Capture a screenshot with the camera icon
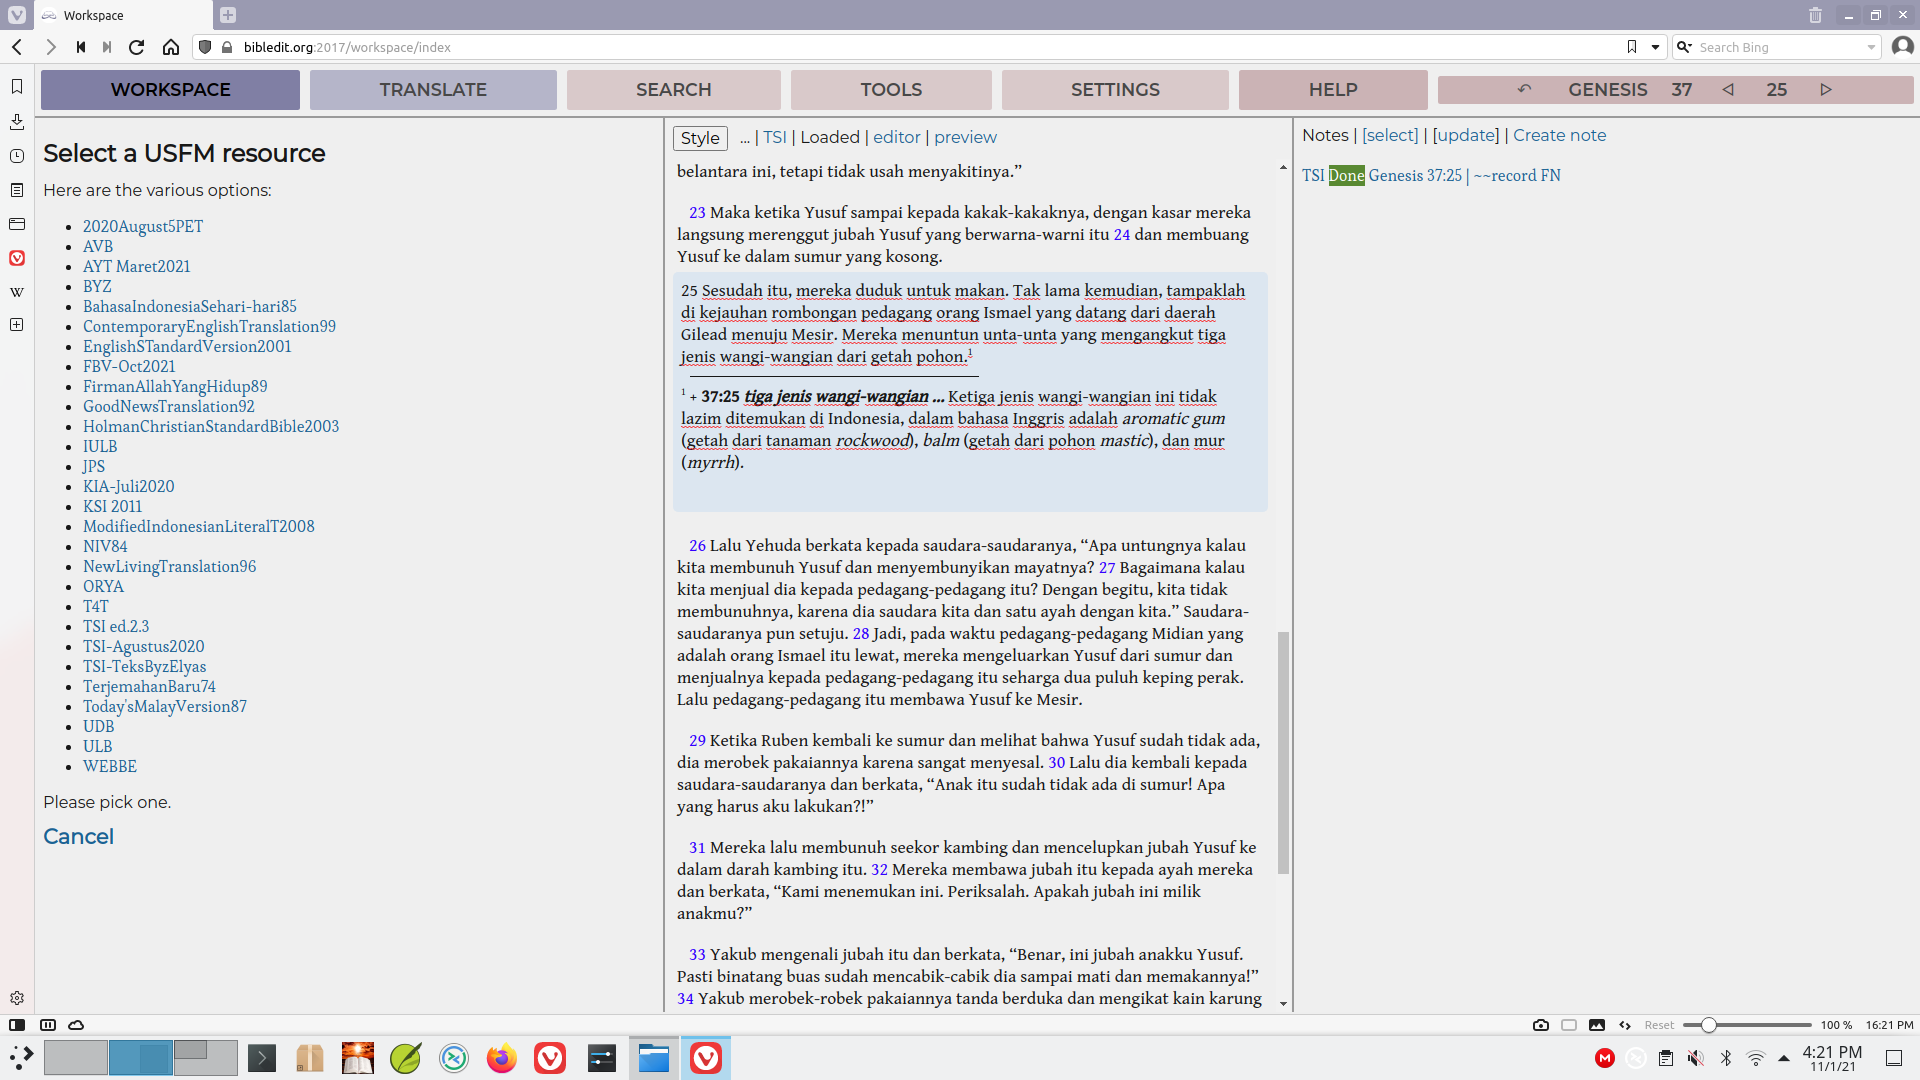Screen dimensions: 1920x1080 point(1539,1024)
